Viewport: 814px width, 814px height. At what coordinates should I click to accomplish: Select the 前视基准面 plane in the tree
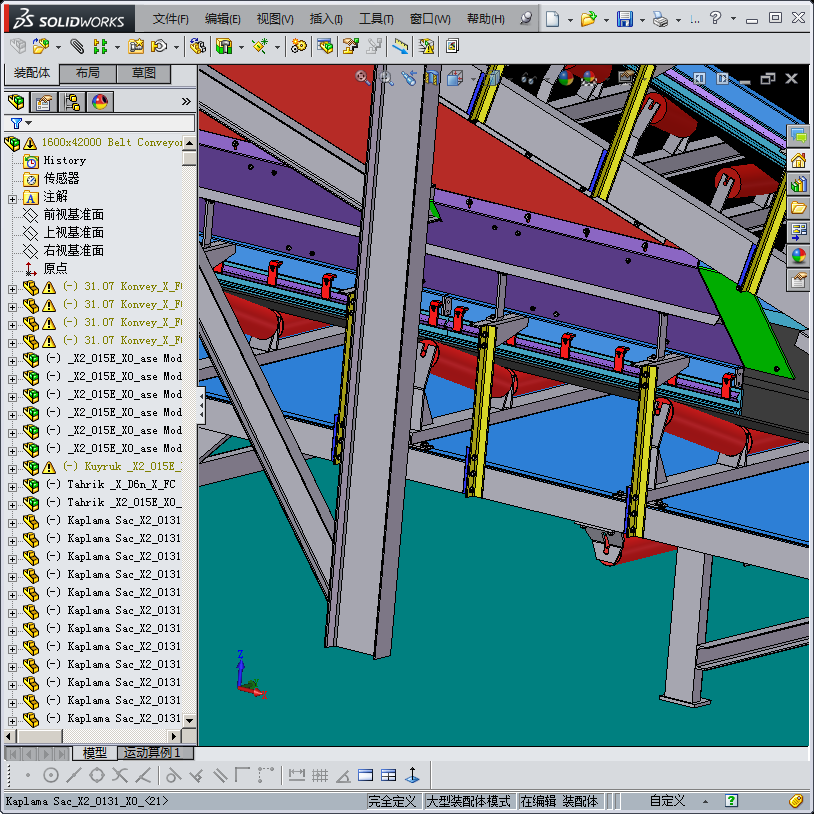pyautogui.click(x=72, y=215)
